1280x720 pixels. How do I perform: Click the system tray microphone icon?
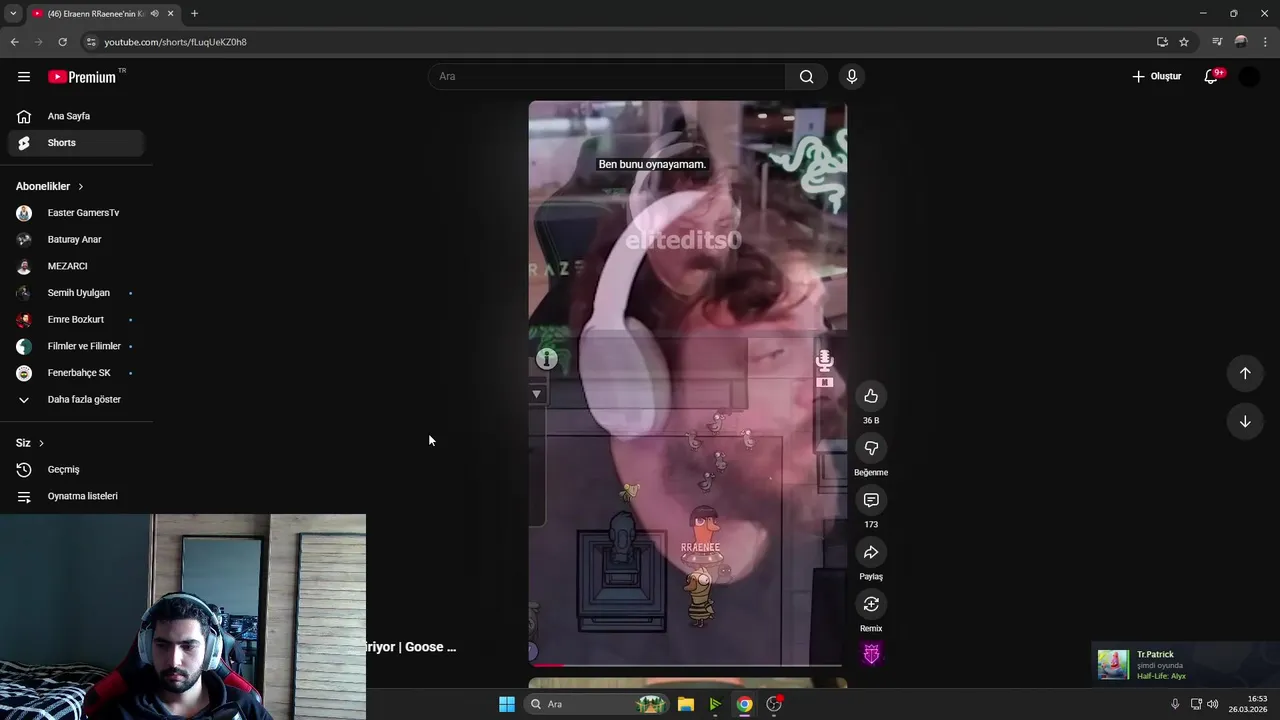coord(1175,704)
